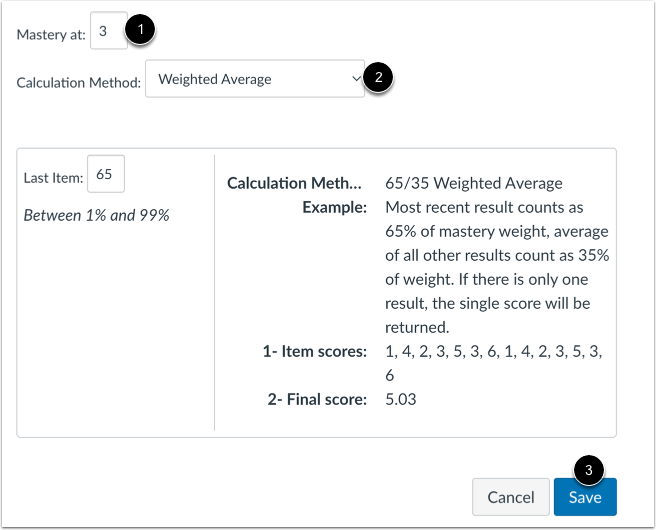Click the 'Calculation Meth...' truncated label

click(295, 183)
